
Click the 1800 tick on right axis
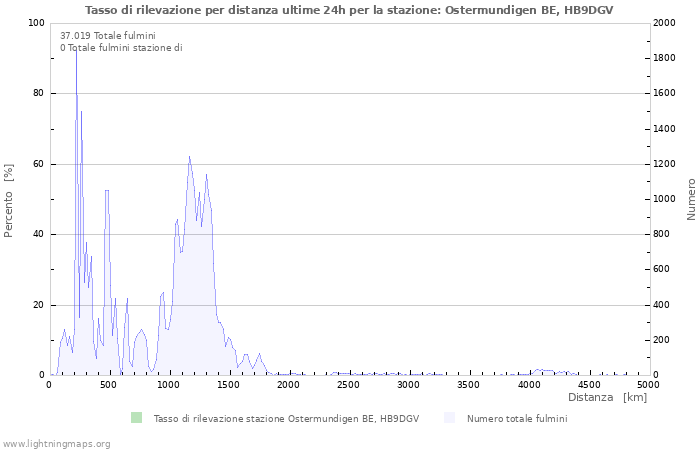(665, 58)
